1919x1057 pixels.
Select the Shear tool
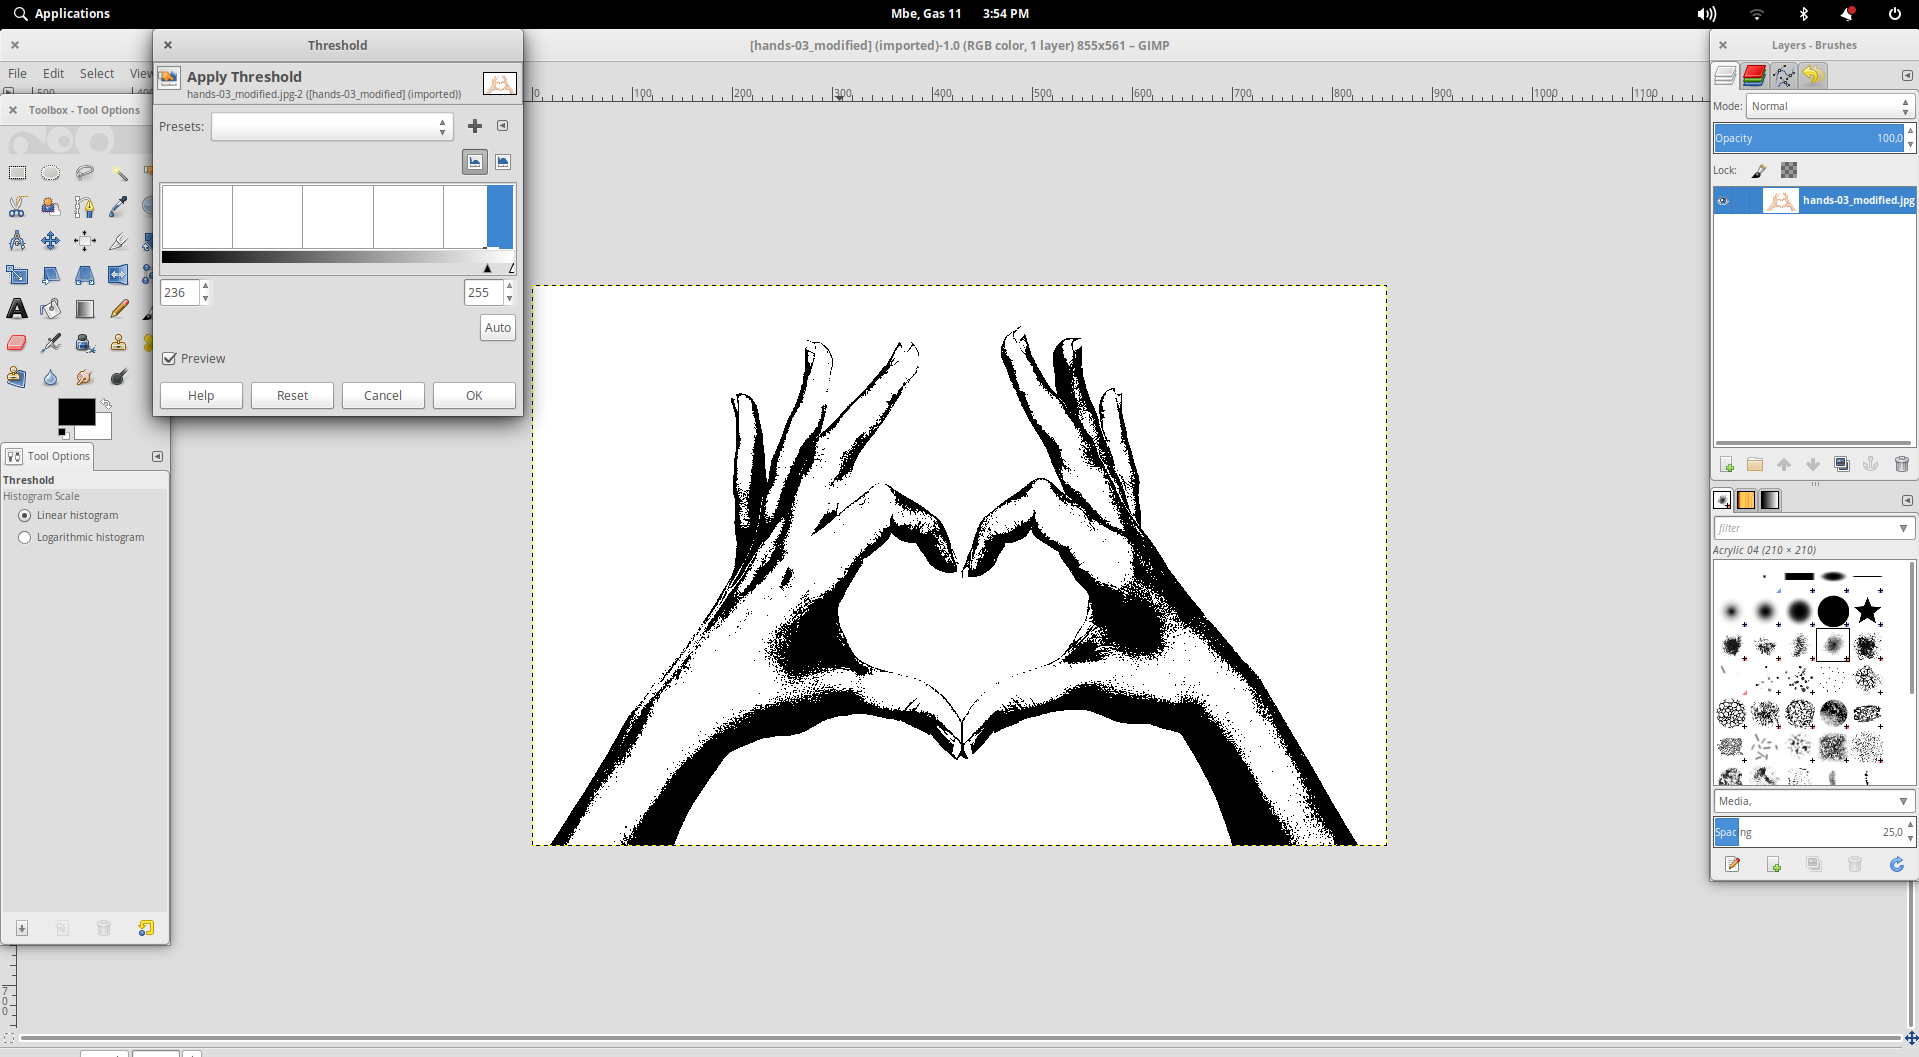point(51,275)
